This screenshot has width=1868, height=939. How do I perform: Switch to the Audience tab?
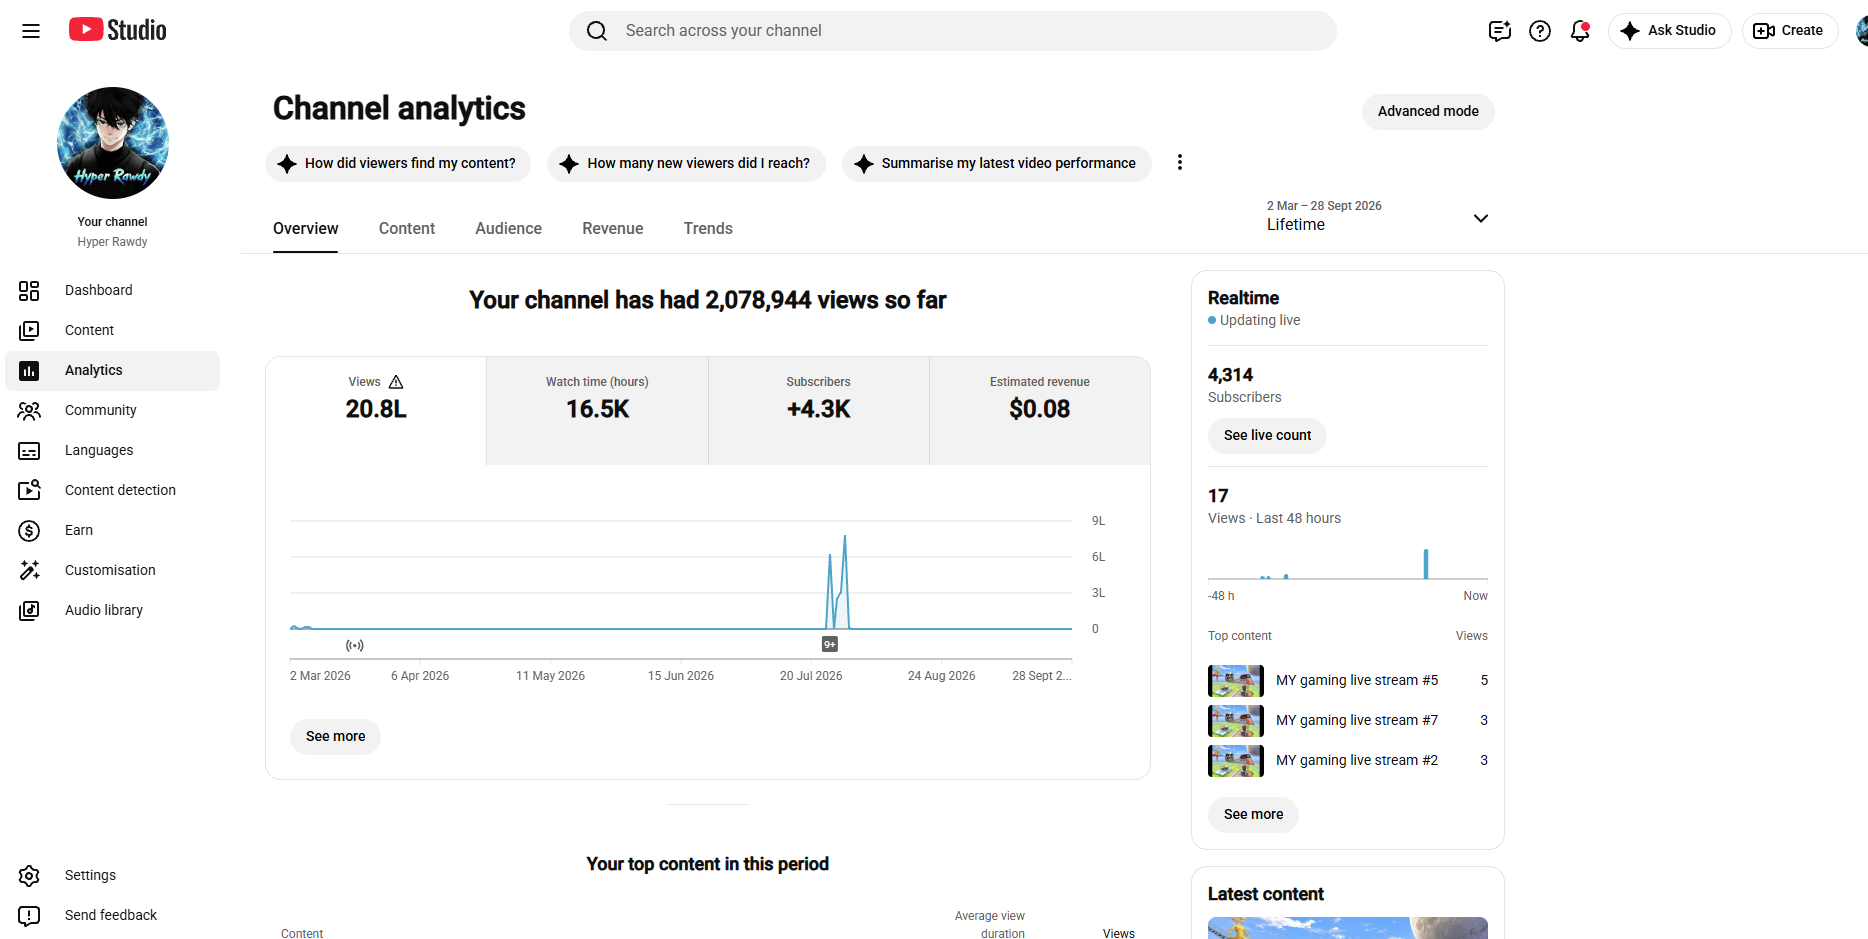pos(508,228)
